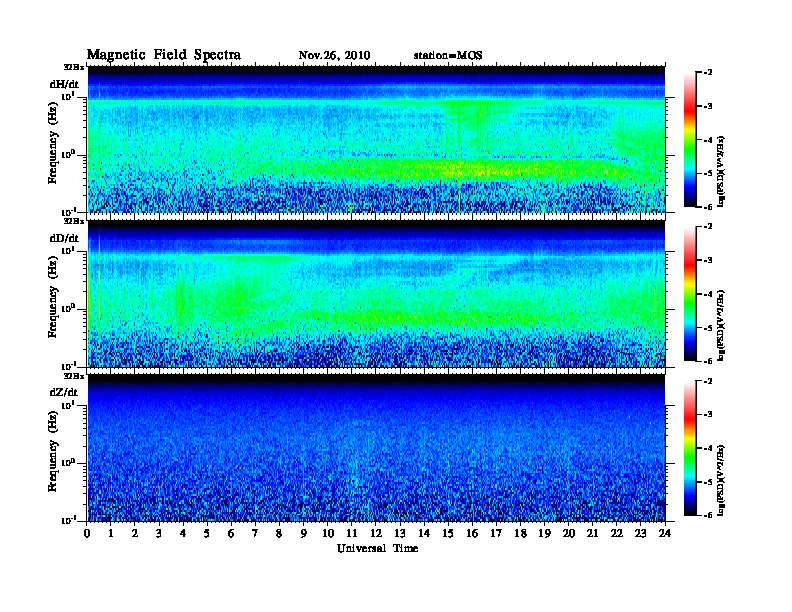
Task: Click hour "10" on the time axis
Action: [328, 533]
